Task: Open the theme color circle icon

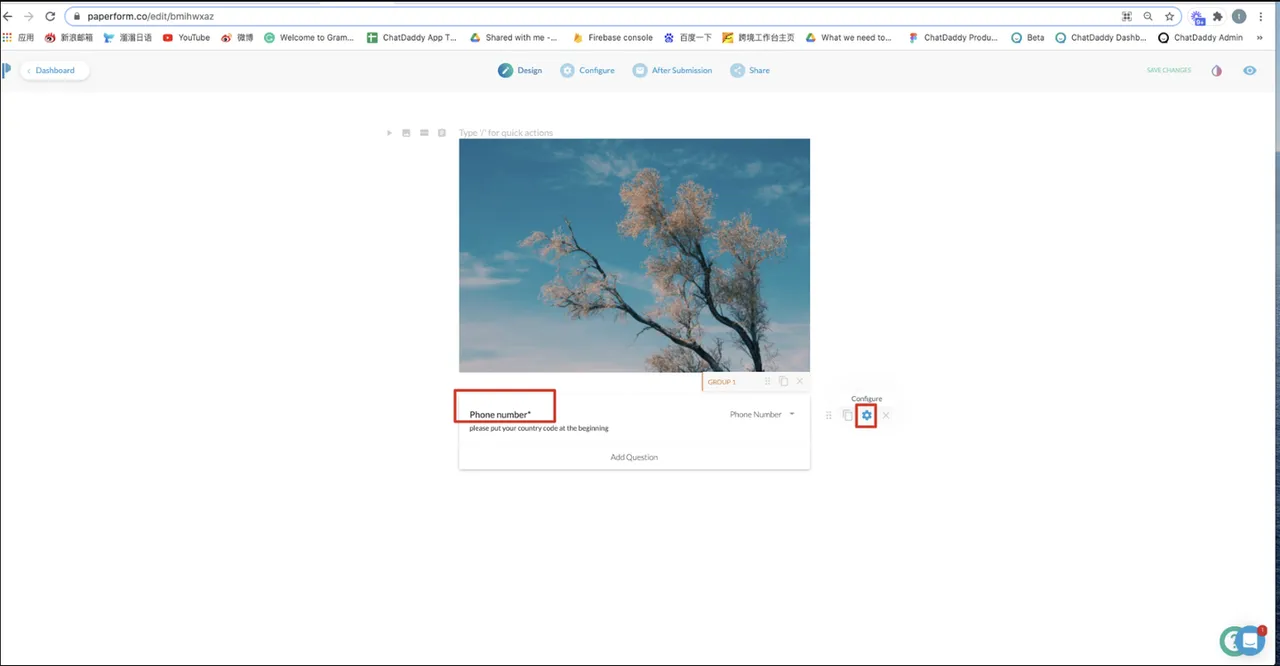Action: 1216,71
